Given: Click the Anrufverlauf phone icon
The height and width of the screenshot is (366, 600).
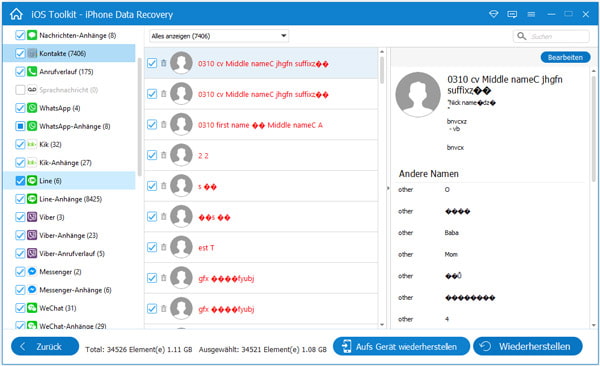Looking at the screenshot, I should pyautogui.click(x=32, y=72).
